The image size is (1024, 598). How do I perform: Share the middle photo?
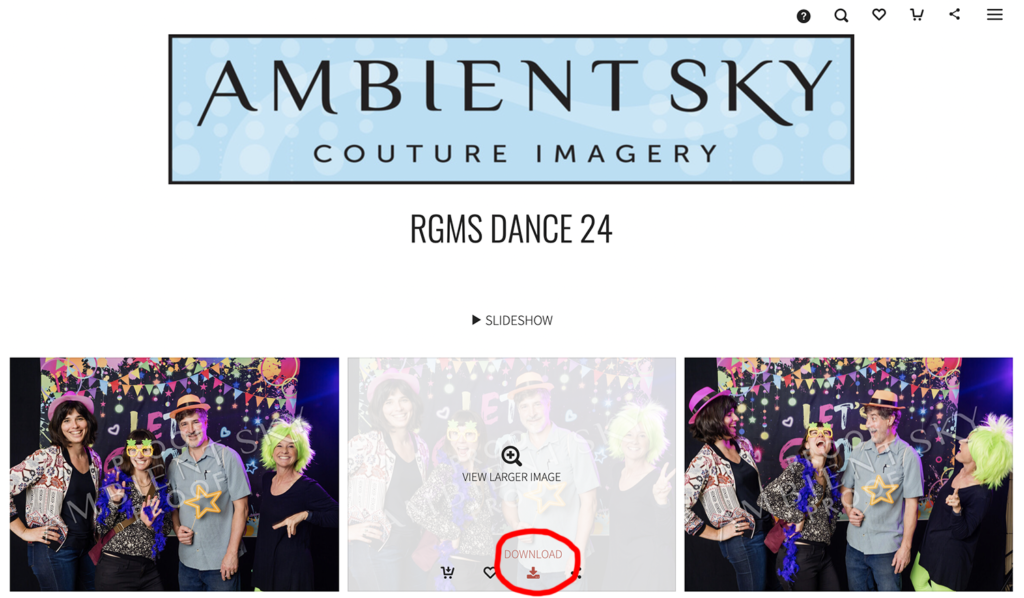coord(576,573)
